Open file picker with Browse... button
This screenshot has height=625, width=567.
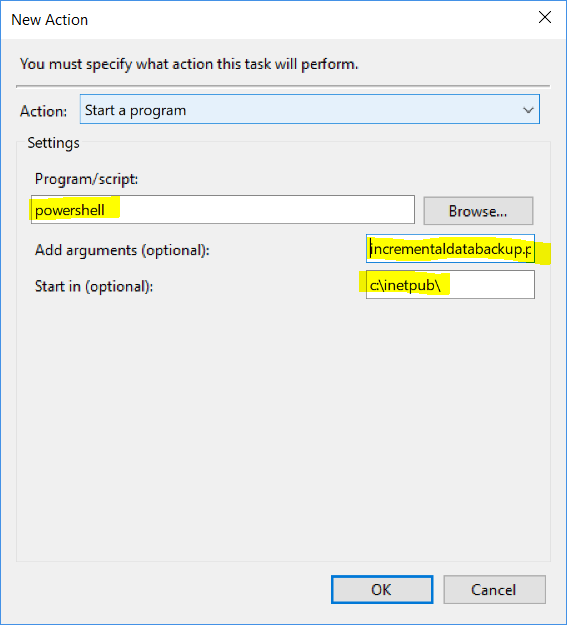[x=478, y=211]
